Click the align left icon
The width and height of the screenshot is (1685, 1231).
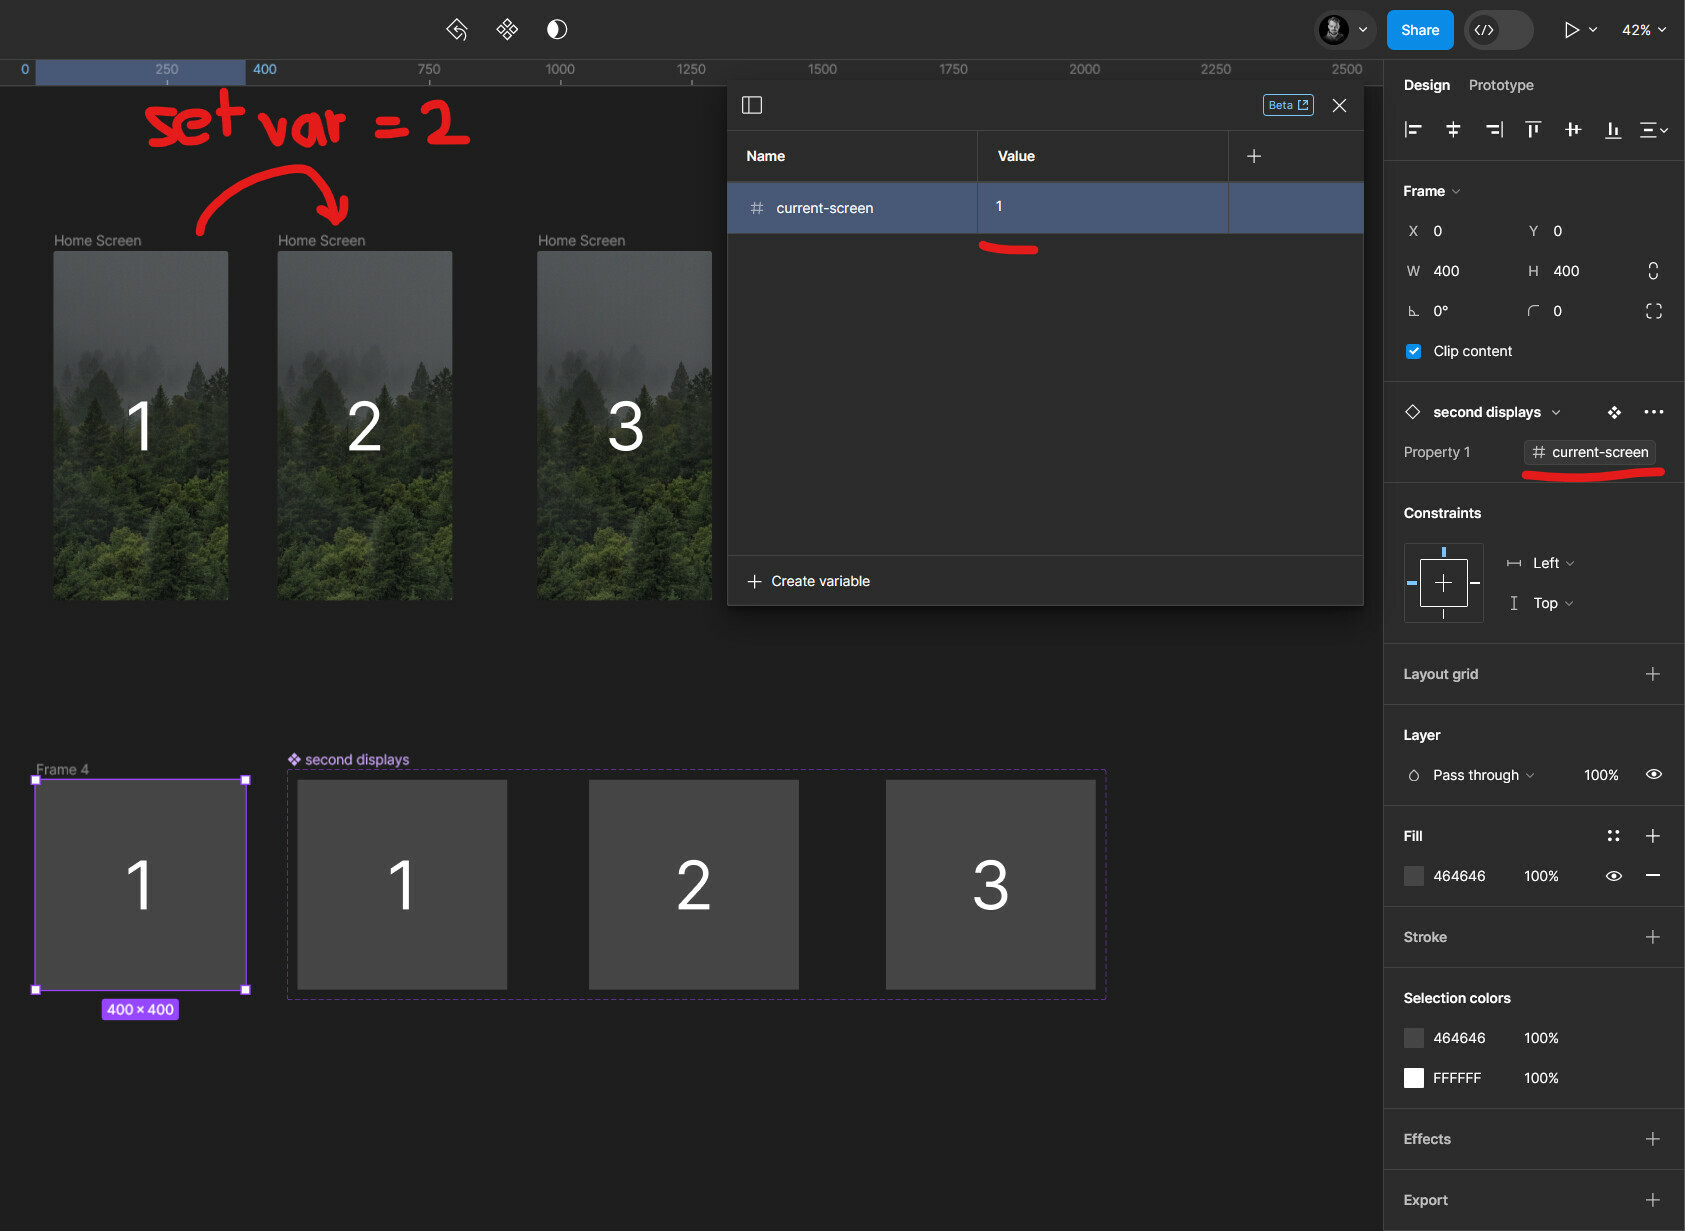click(1413, 130)
